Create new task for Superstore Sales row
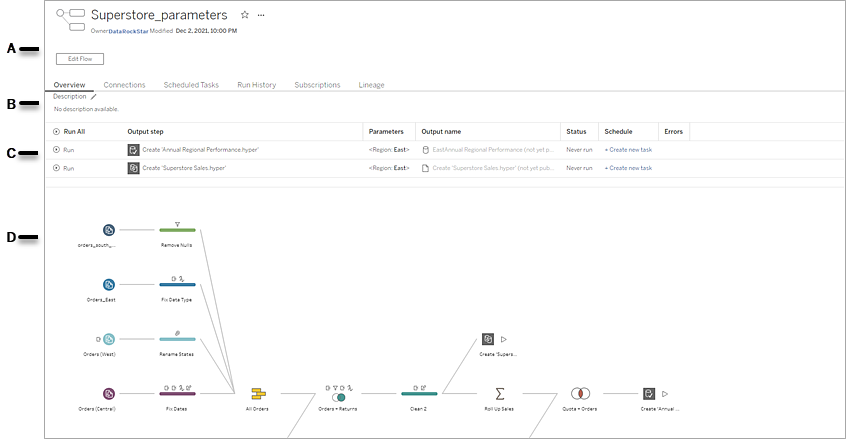Viewport: 846px width, 439px height. click(628, 168)
